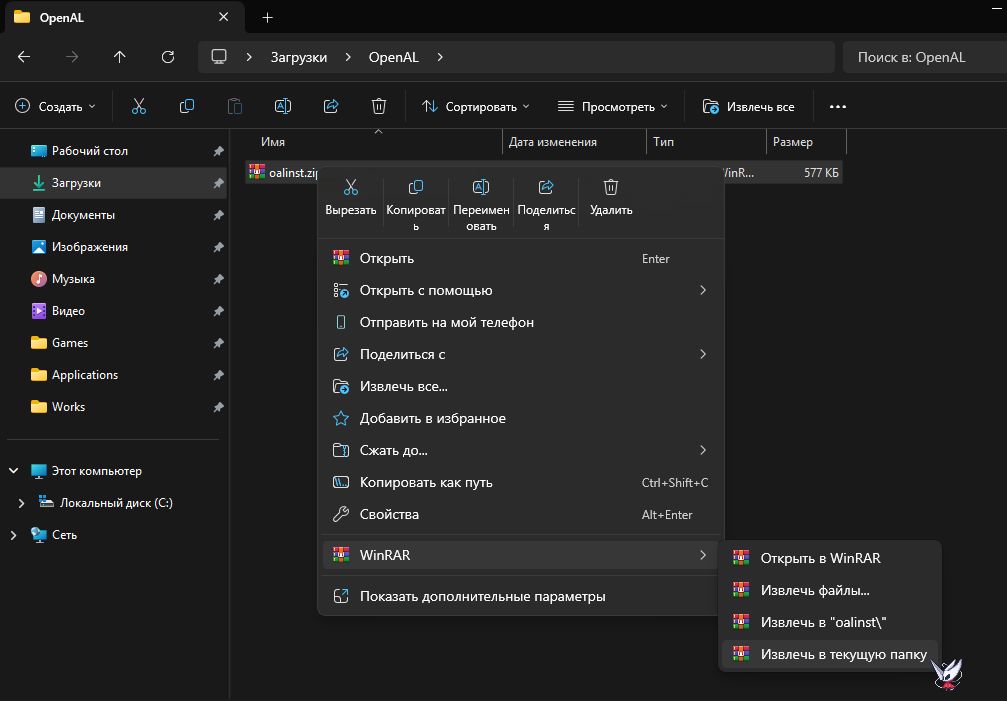
Task: Select Извлечь все... in the context menu
Action: coord(521,386)
